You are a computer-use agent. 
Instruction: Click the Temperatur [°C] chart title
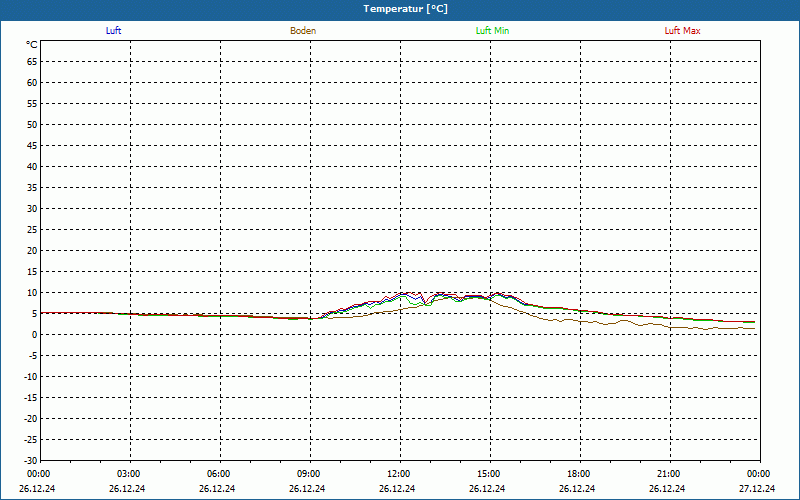click(x=406, y=9)
